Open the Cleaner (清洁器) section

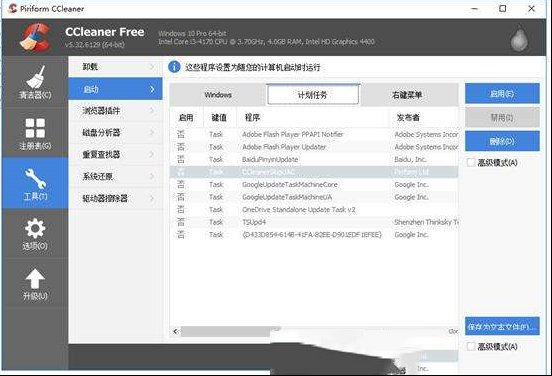(35, 82)
